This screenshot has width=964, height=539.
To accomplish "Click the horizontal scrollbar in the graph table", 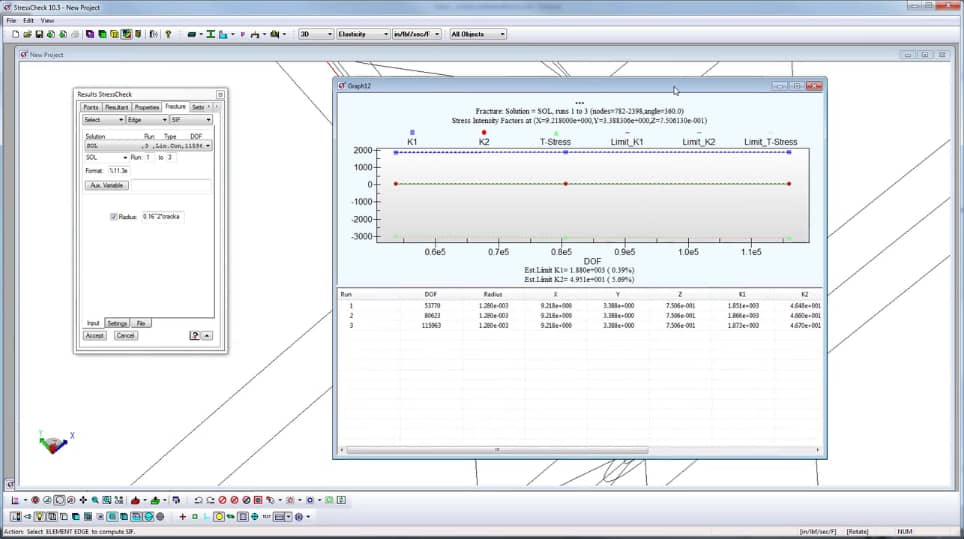I will pyautogui.click(x=497, y=450).
